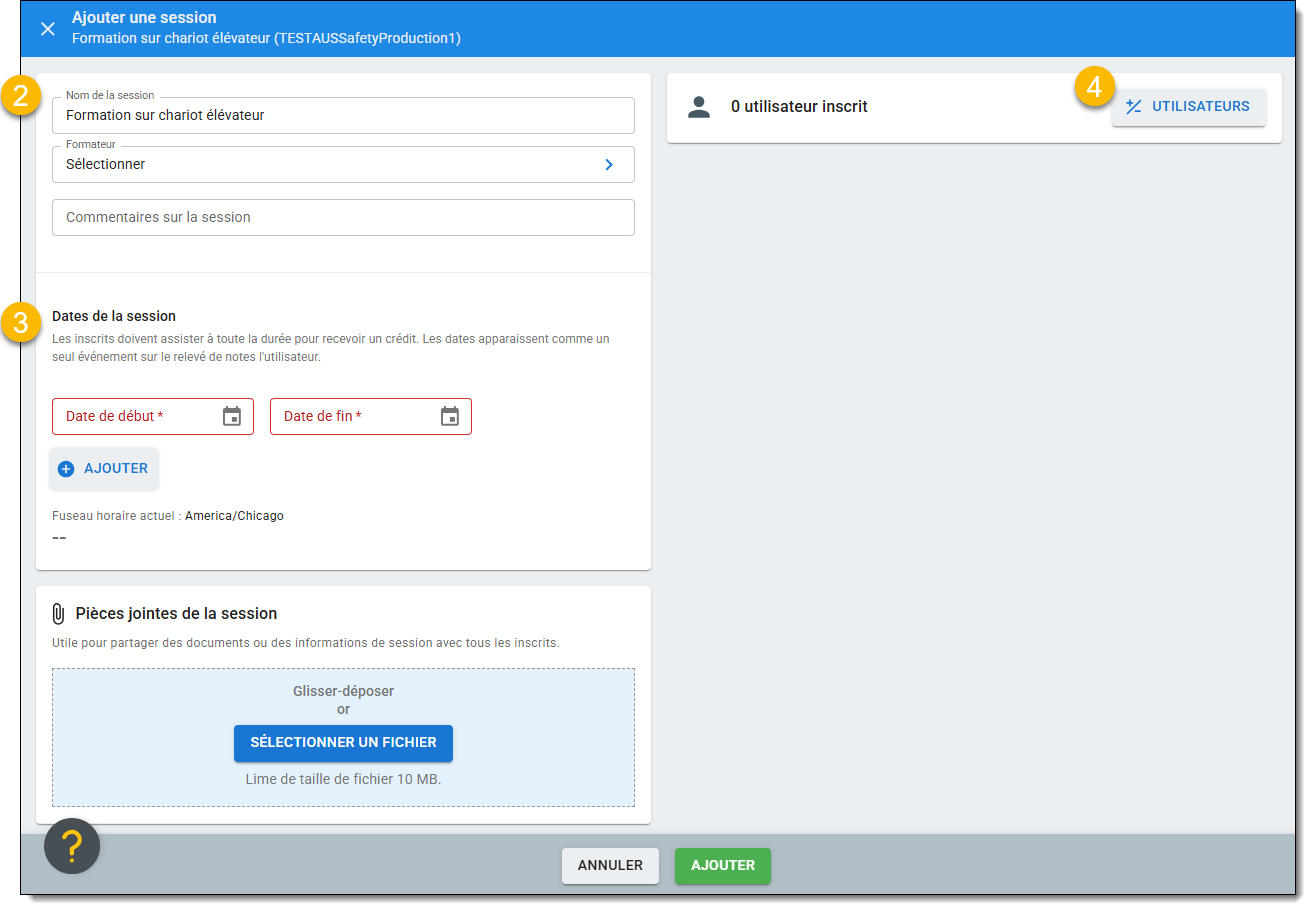Open the end date calendar picker
Screen dimensions: 1311x910
click(x=450, y=417)
